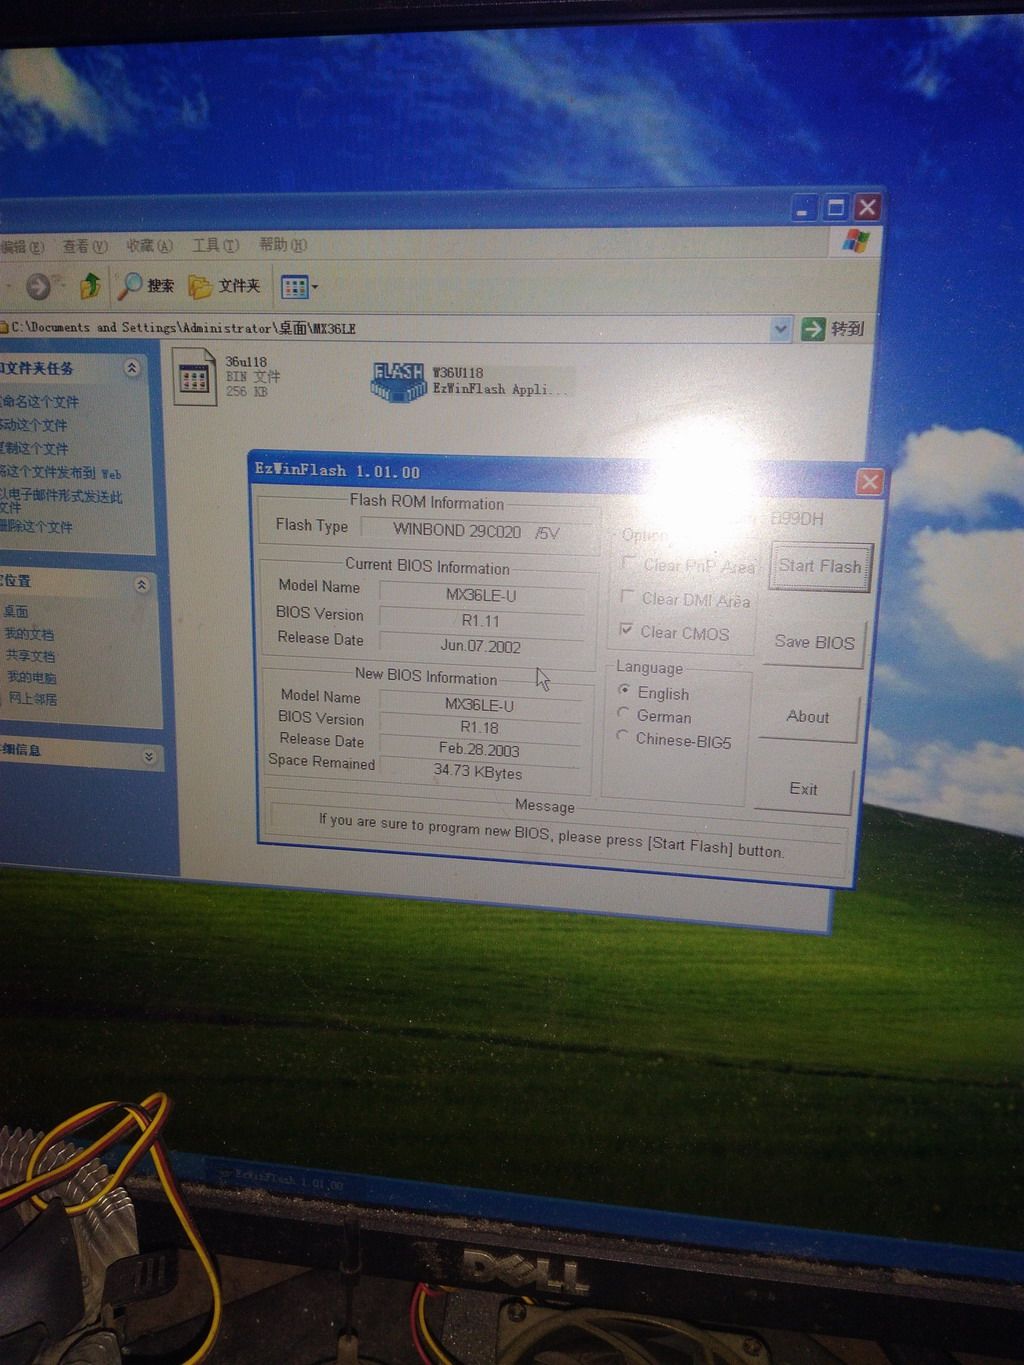Open the Help (帮助) menu
Image resolution: width=1024 pixels, height=1365 pixels.
283,244
